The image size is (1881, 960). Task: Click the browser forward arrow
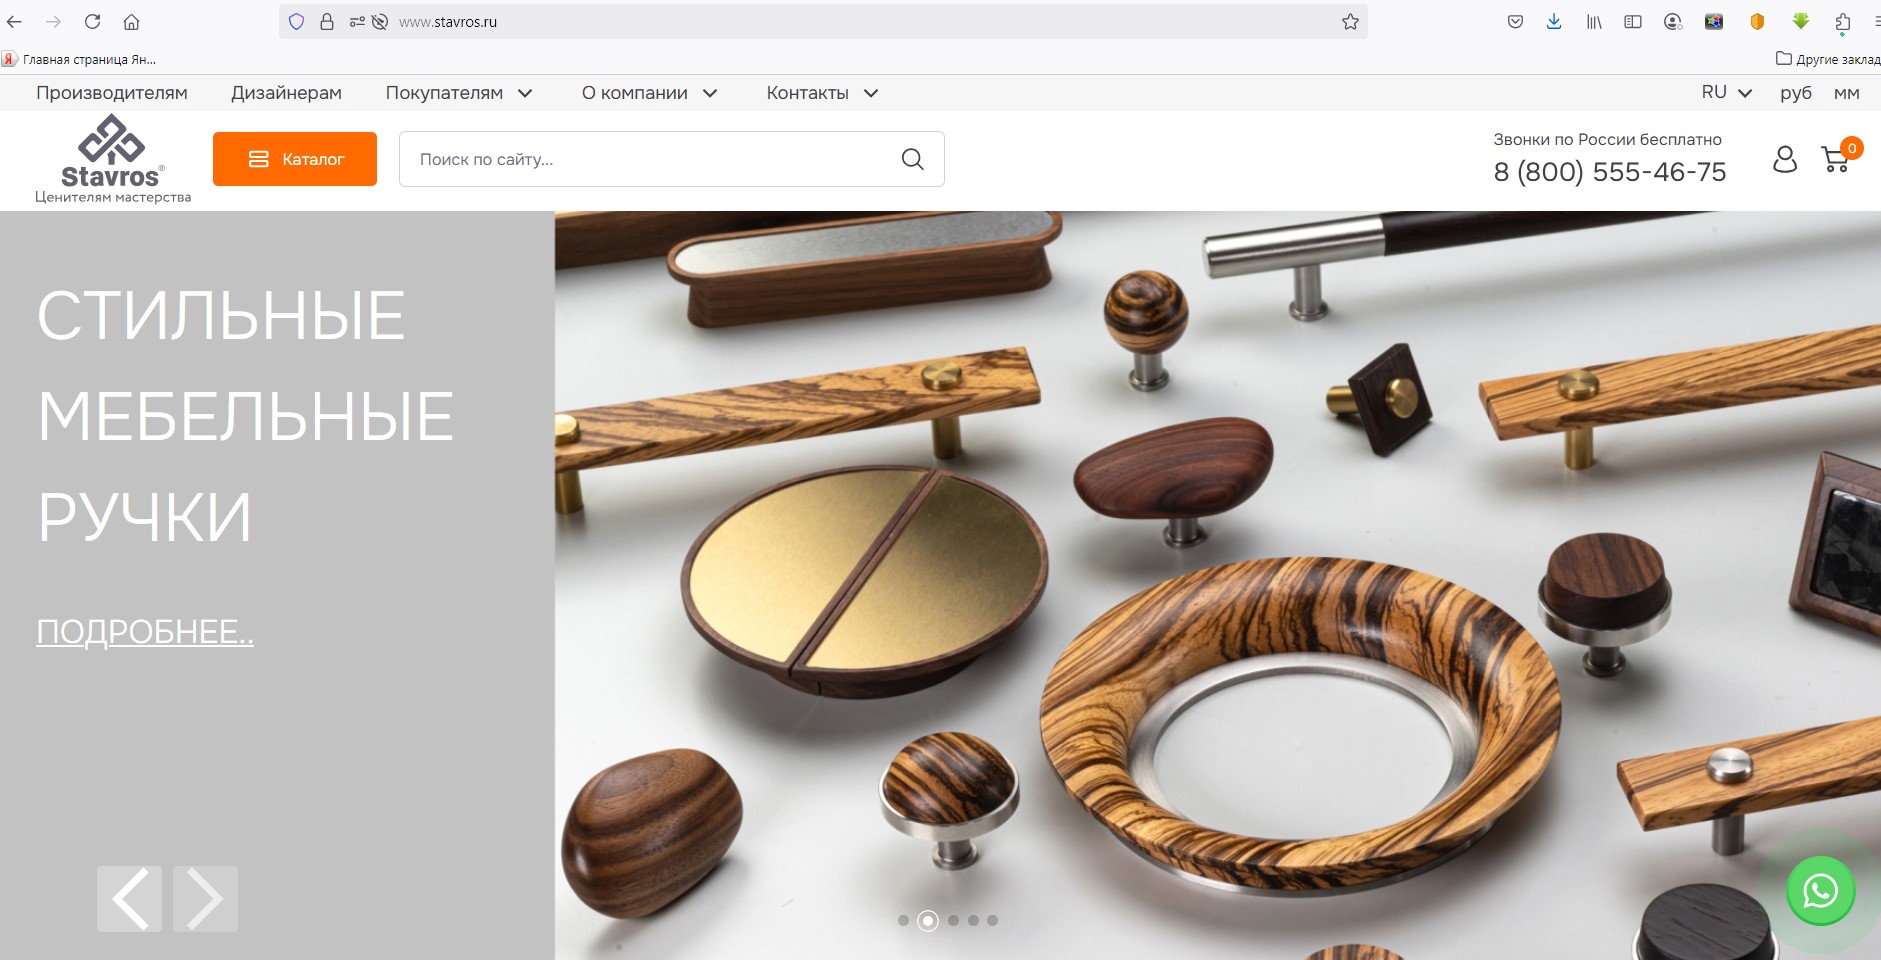click(x=53, y=22)
